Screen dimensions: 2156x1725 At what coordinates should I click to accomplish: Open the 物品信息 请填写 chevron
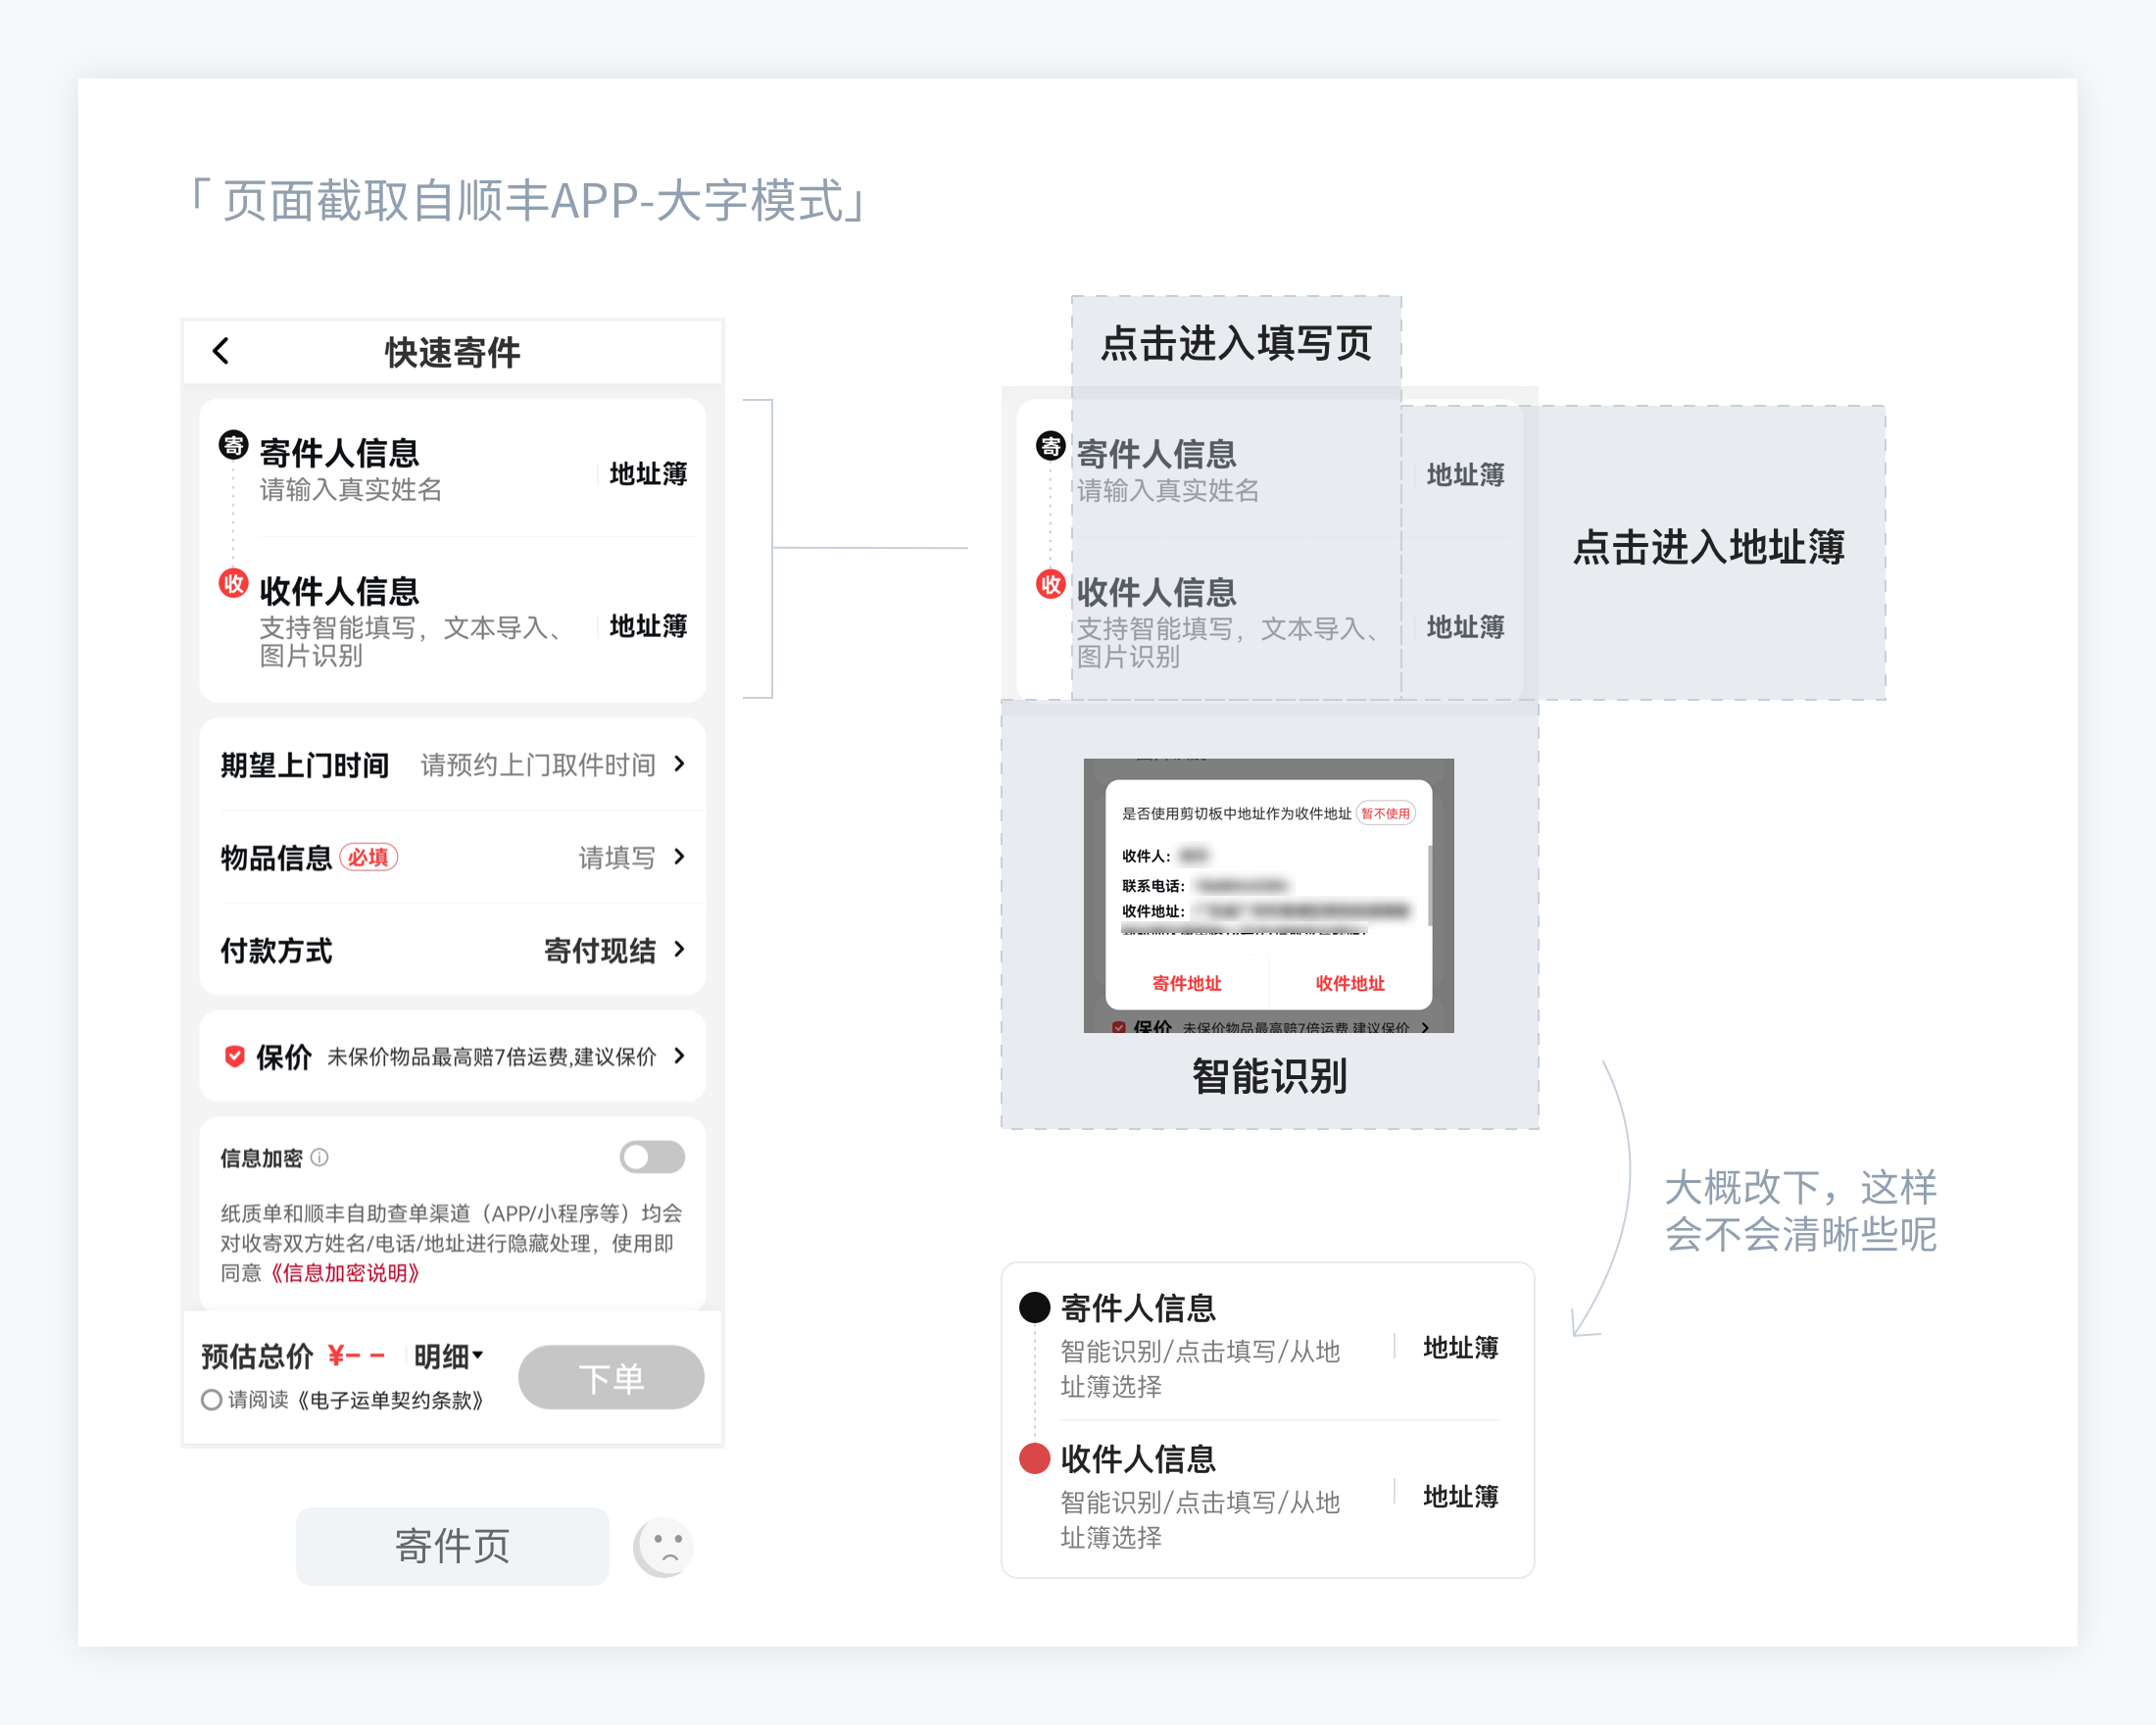[x=679, y=857]
